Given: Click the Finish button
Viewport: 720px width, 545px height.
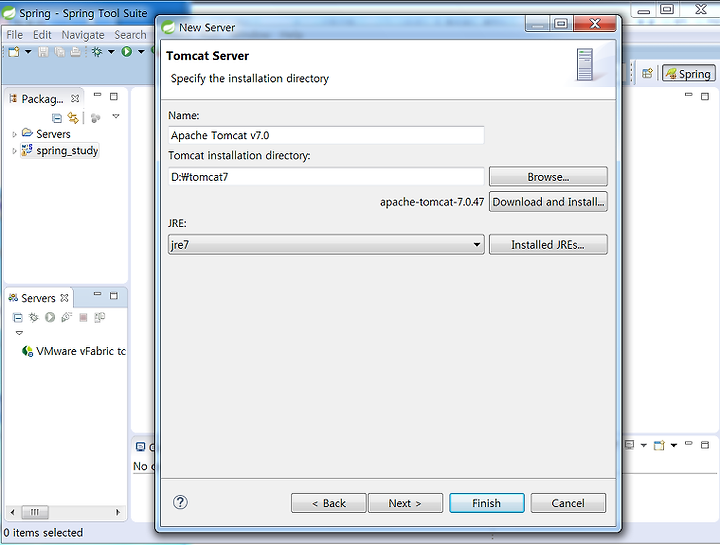Looking at the screenshot, I should coord(487,503).
